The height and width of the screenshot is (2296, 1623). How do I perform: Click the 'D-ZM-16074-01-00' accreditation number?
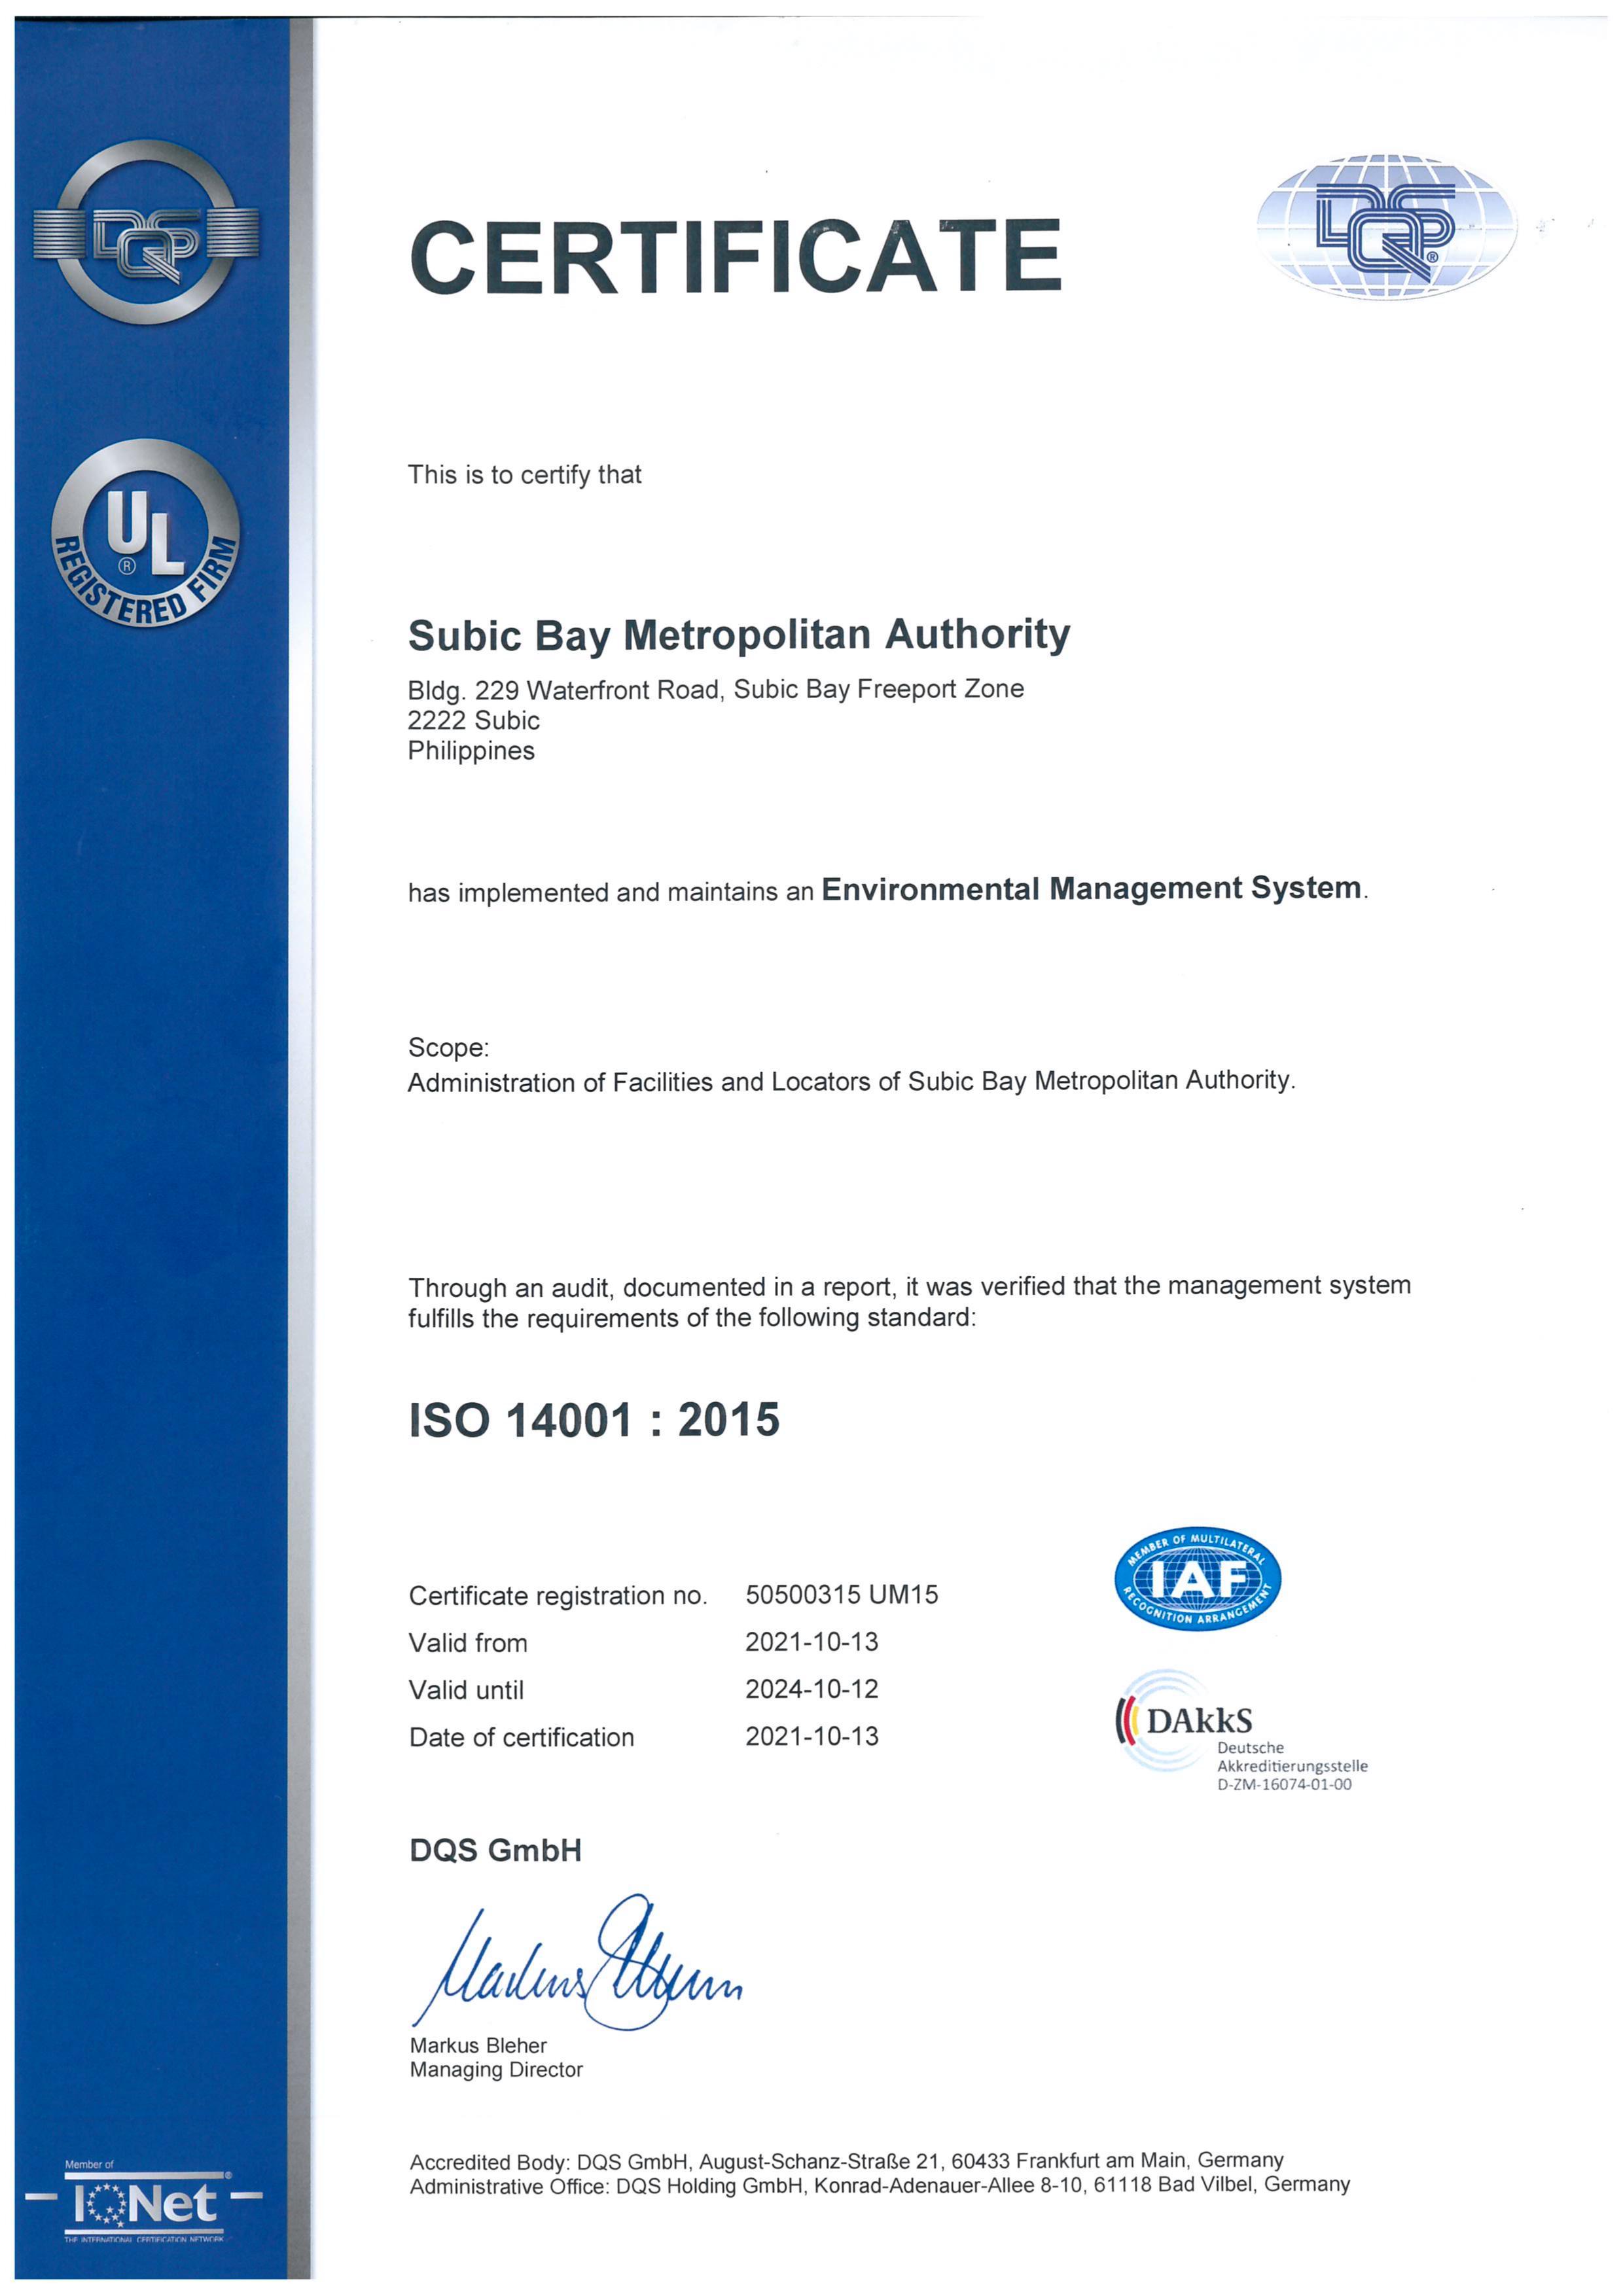[x=1284, y=1784]
